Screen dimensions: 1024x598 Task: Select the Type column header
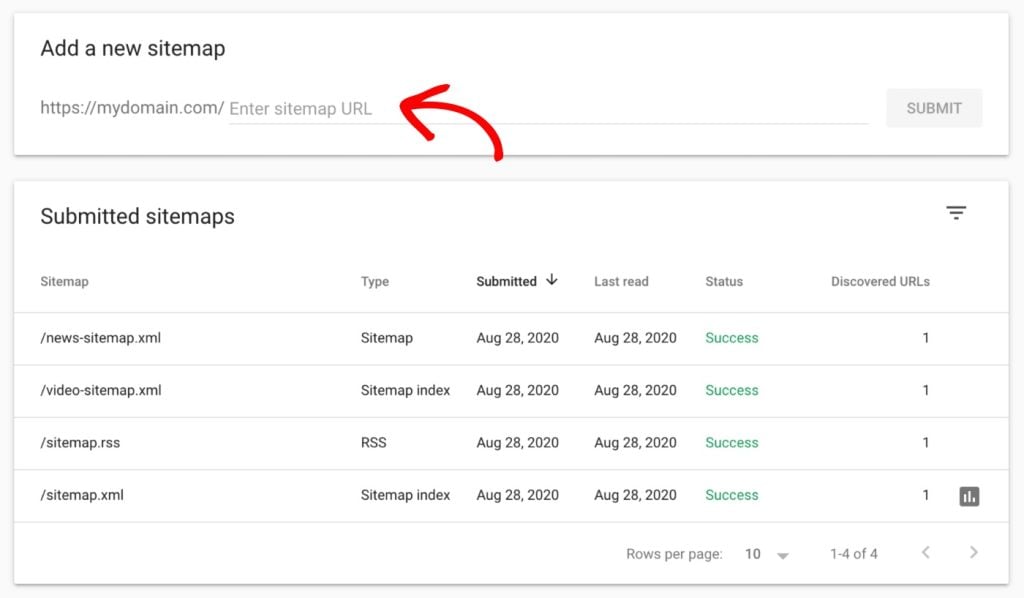374,281
